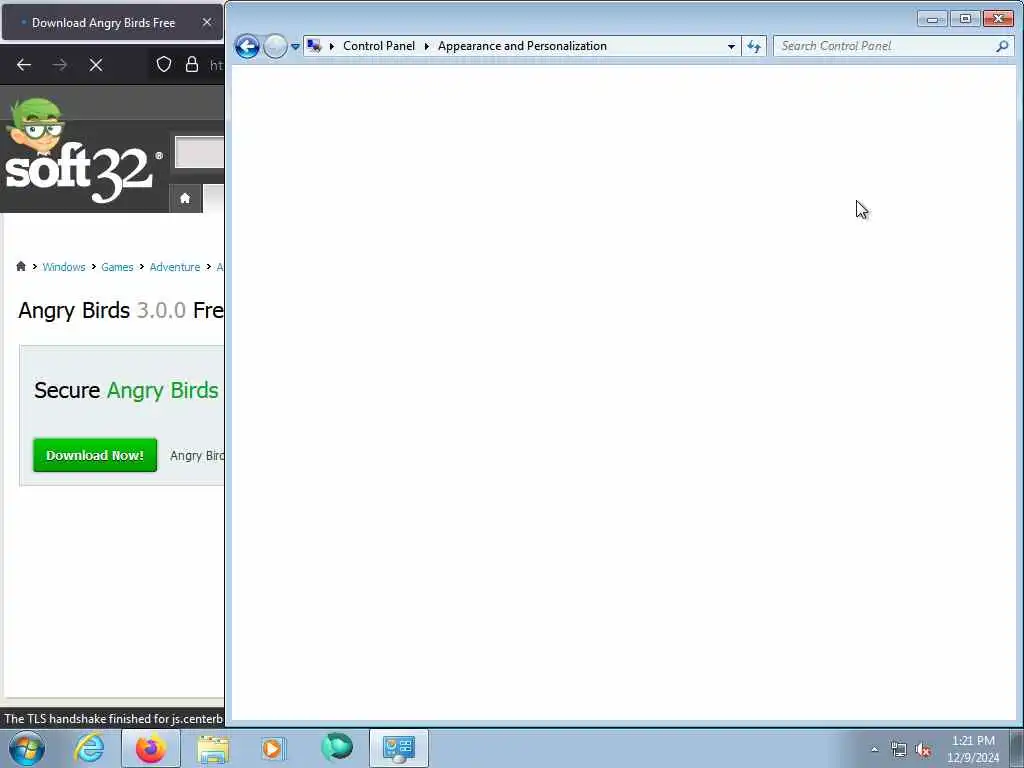The height and width of the screenshot is (768, 1024).
Task: Click the muted volume tray icon
Action: tap(923, 750)
